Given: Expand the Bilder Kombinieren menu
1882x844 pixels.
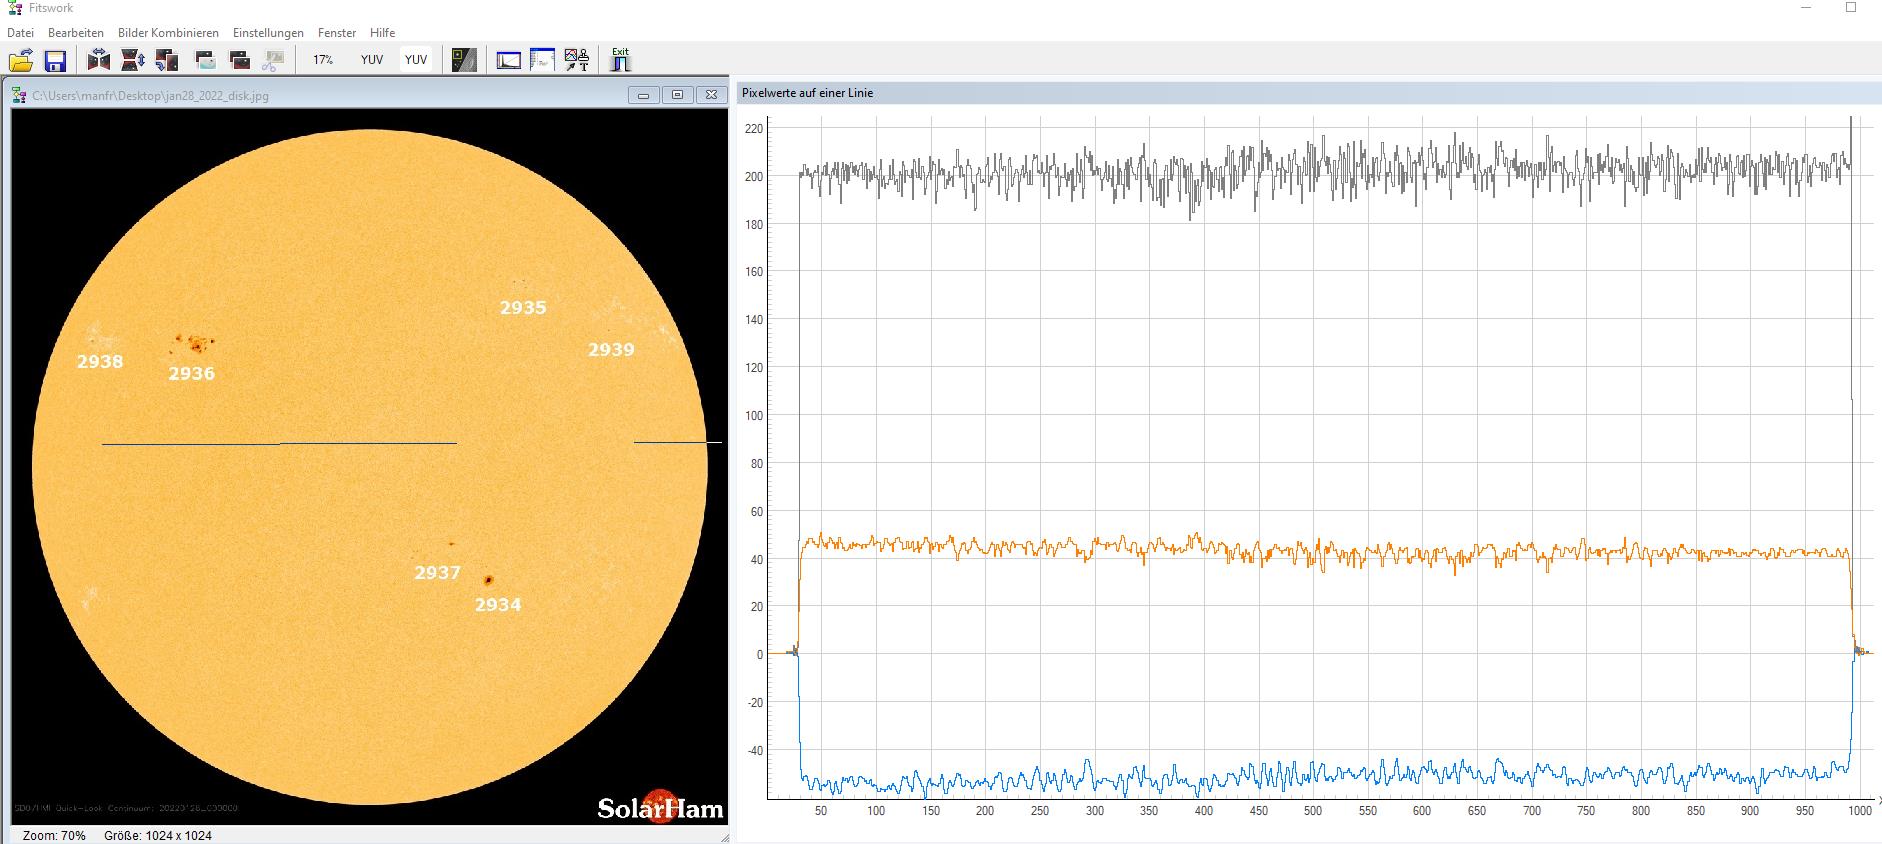Looking at the screenshot, I should 168,33.
